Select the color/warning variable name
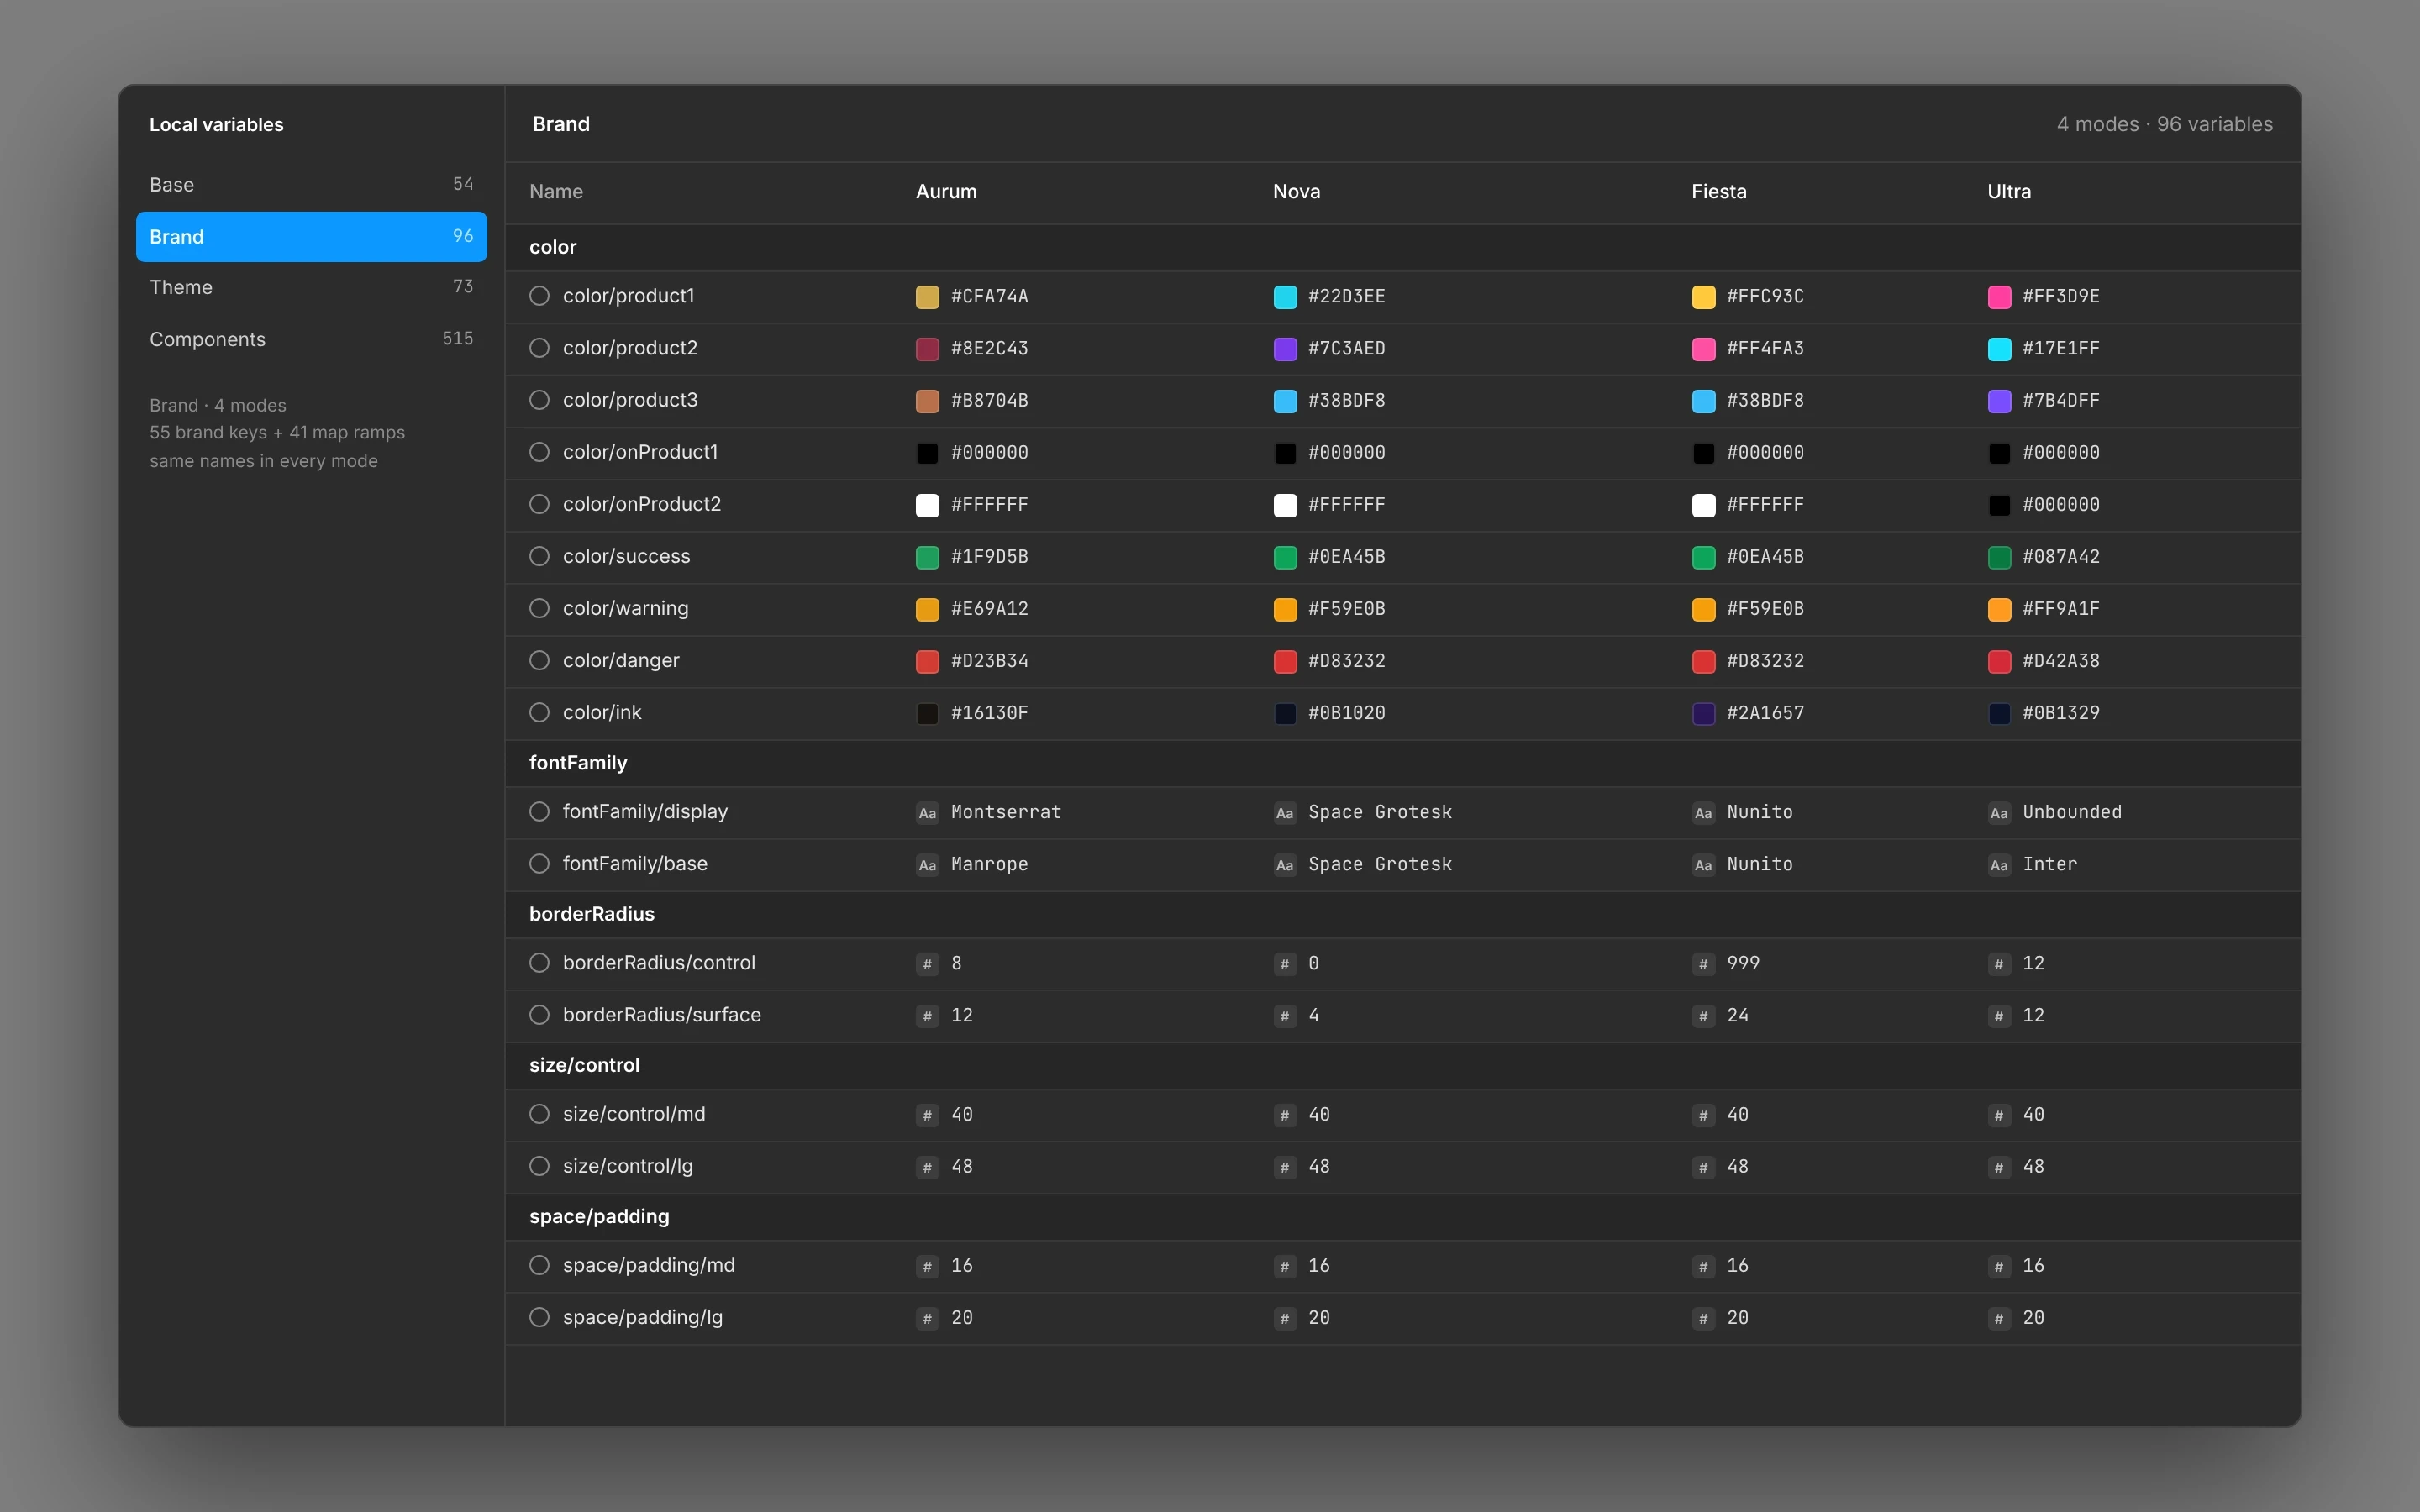This screenshot has width=2420, height=1512. click(x=625, y=608)
